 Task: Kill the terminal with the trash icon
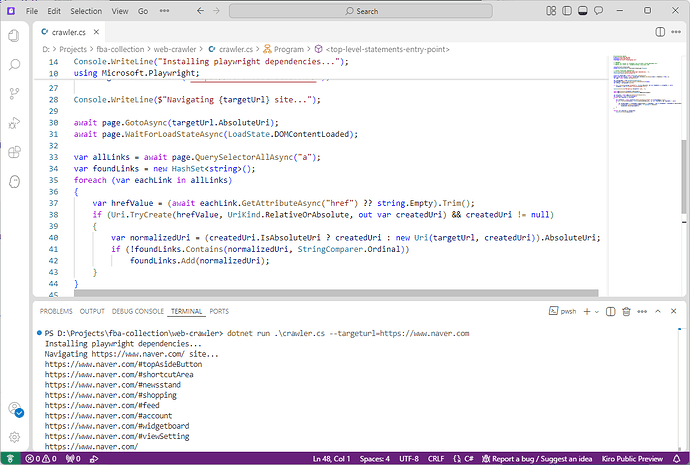(x=626, y=311)
